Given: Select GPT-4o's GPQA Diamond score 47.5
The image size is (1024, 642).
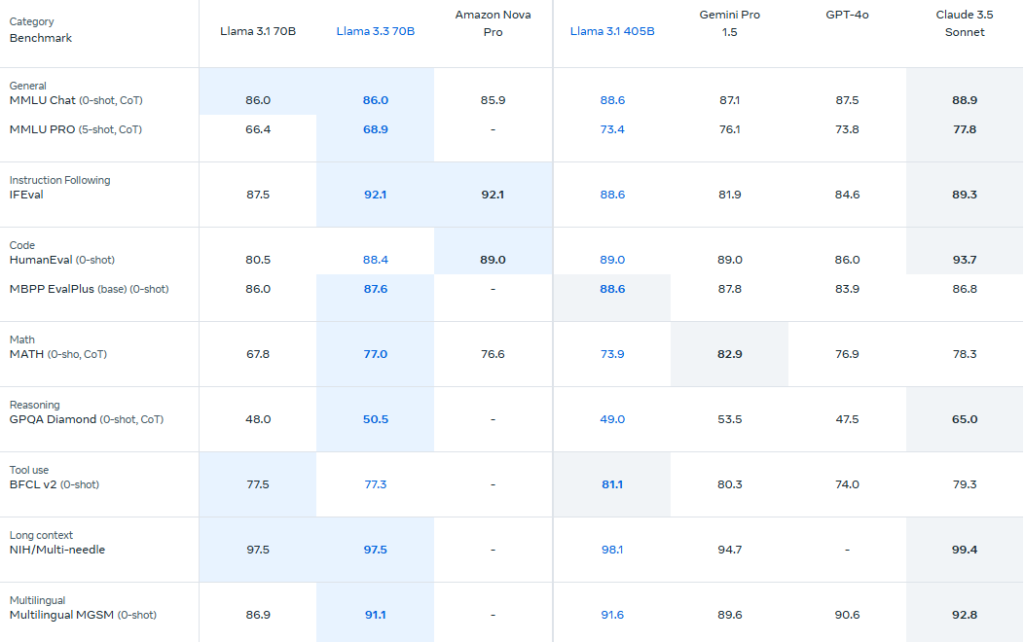Looking at the screenshot, I should (847, 420).
